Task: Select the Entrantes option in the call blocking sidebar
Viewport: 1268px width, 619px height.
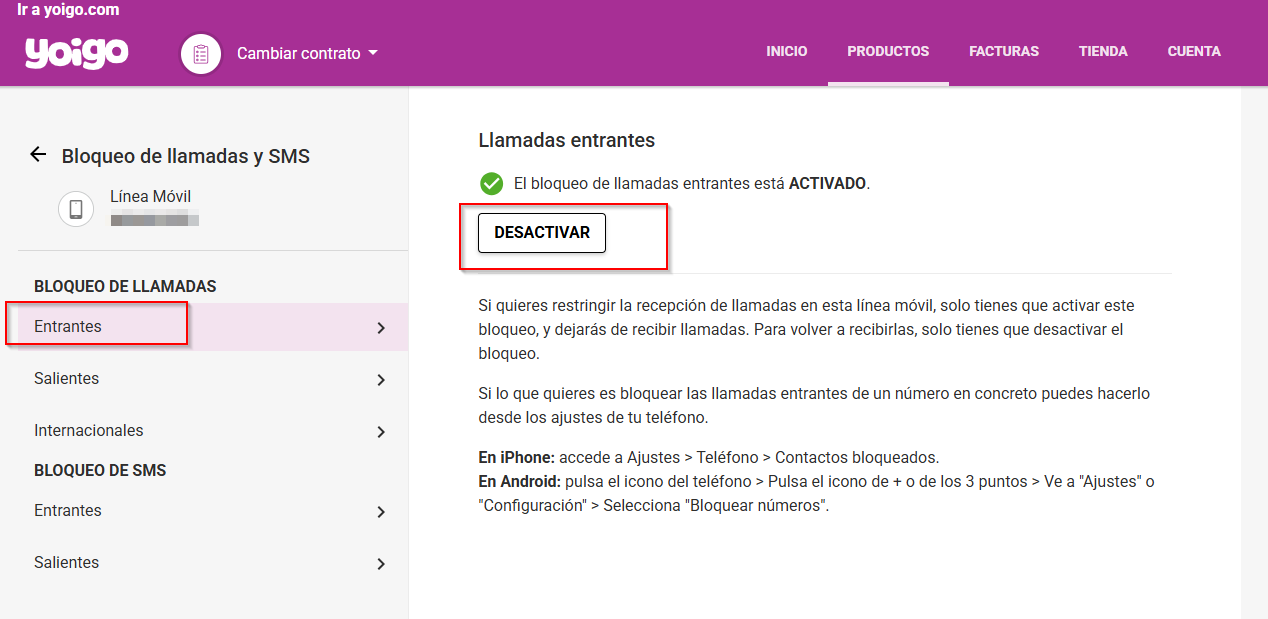Action: click(68, 327)
